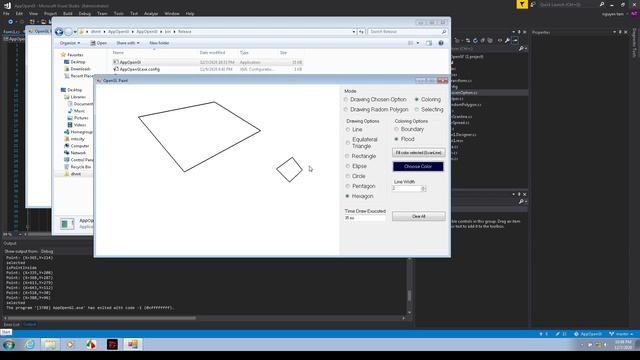
Task: Click the Solution Explorer refresh icon
Action: click(x=475, y=40)
